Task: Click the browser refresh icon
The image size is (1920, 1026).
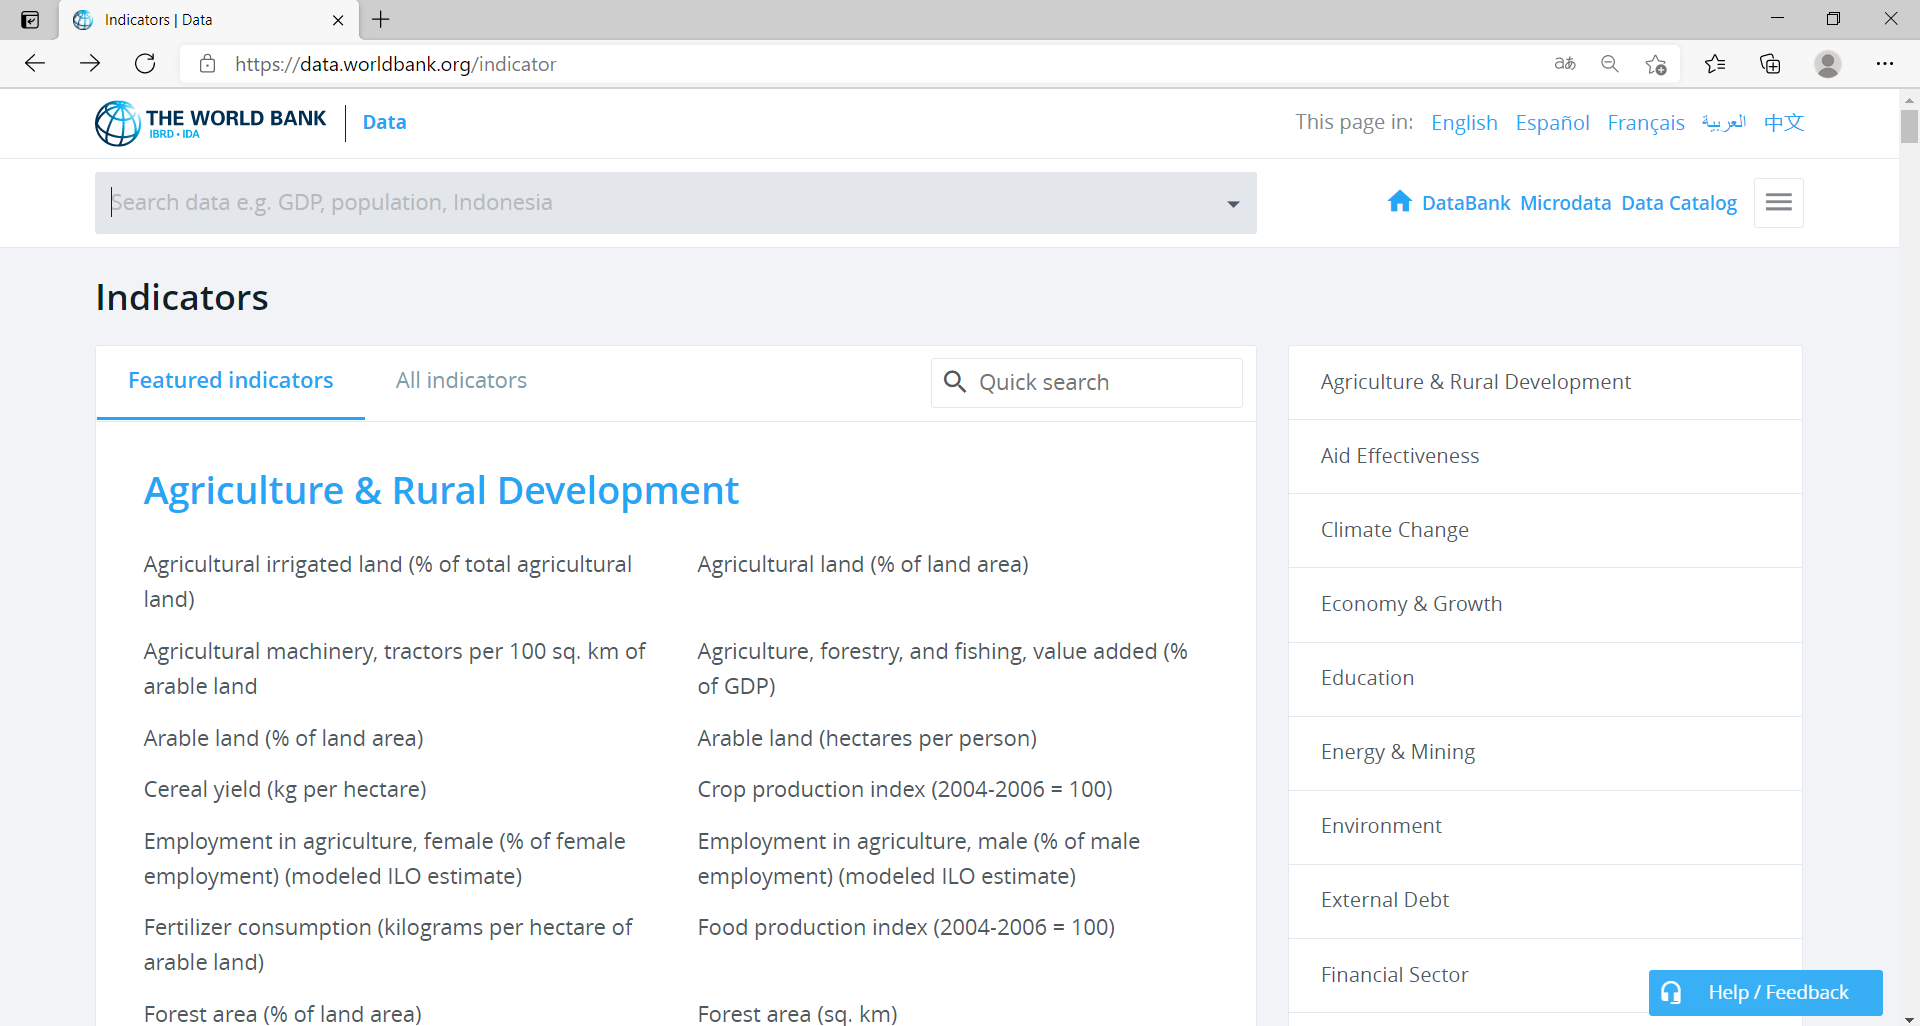Action: (145, 64)
